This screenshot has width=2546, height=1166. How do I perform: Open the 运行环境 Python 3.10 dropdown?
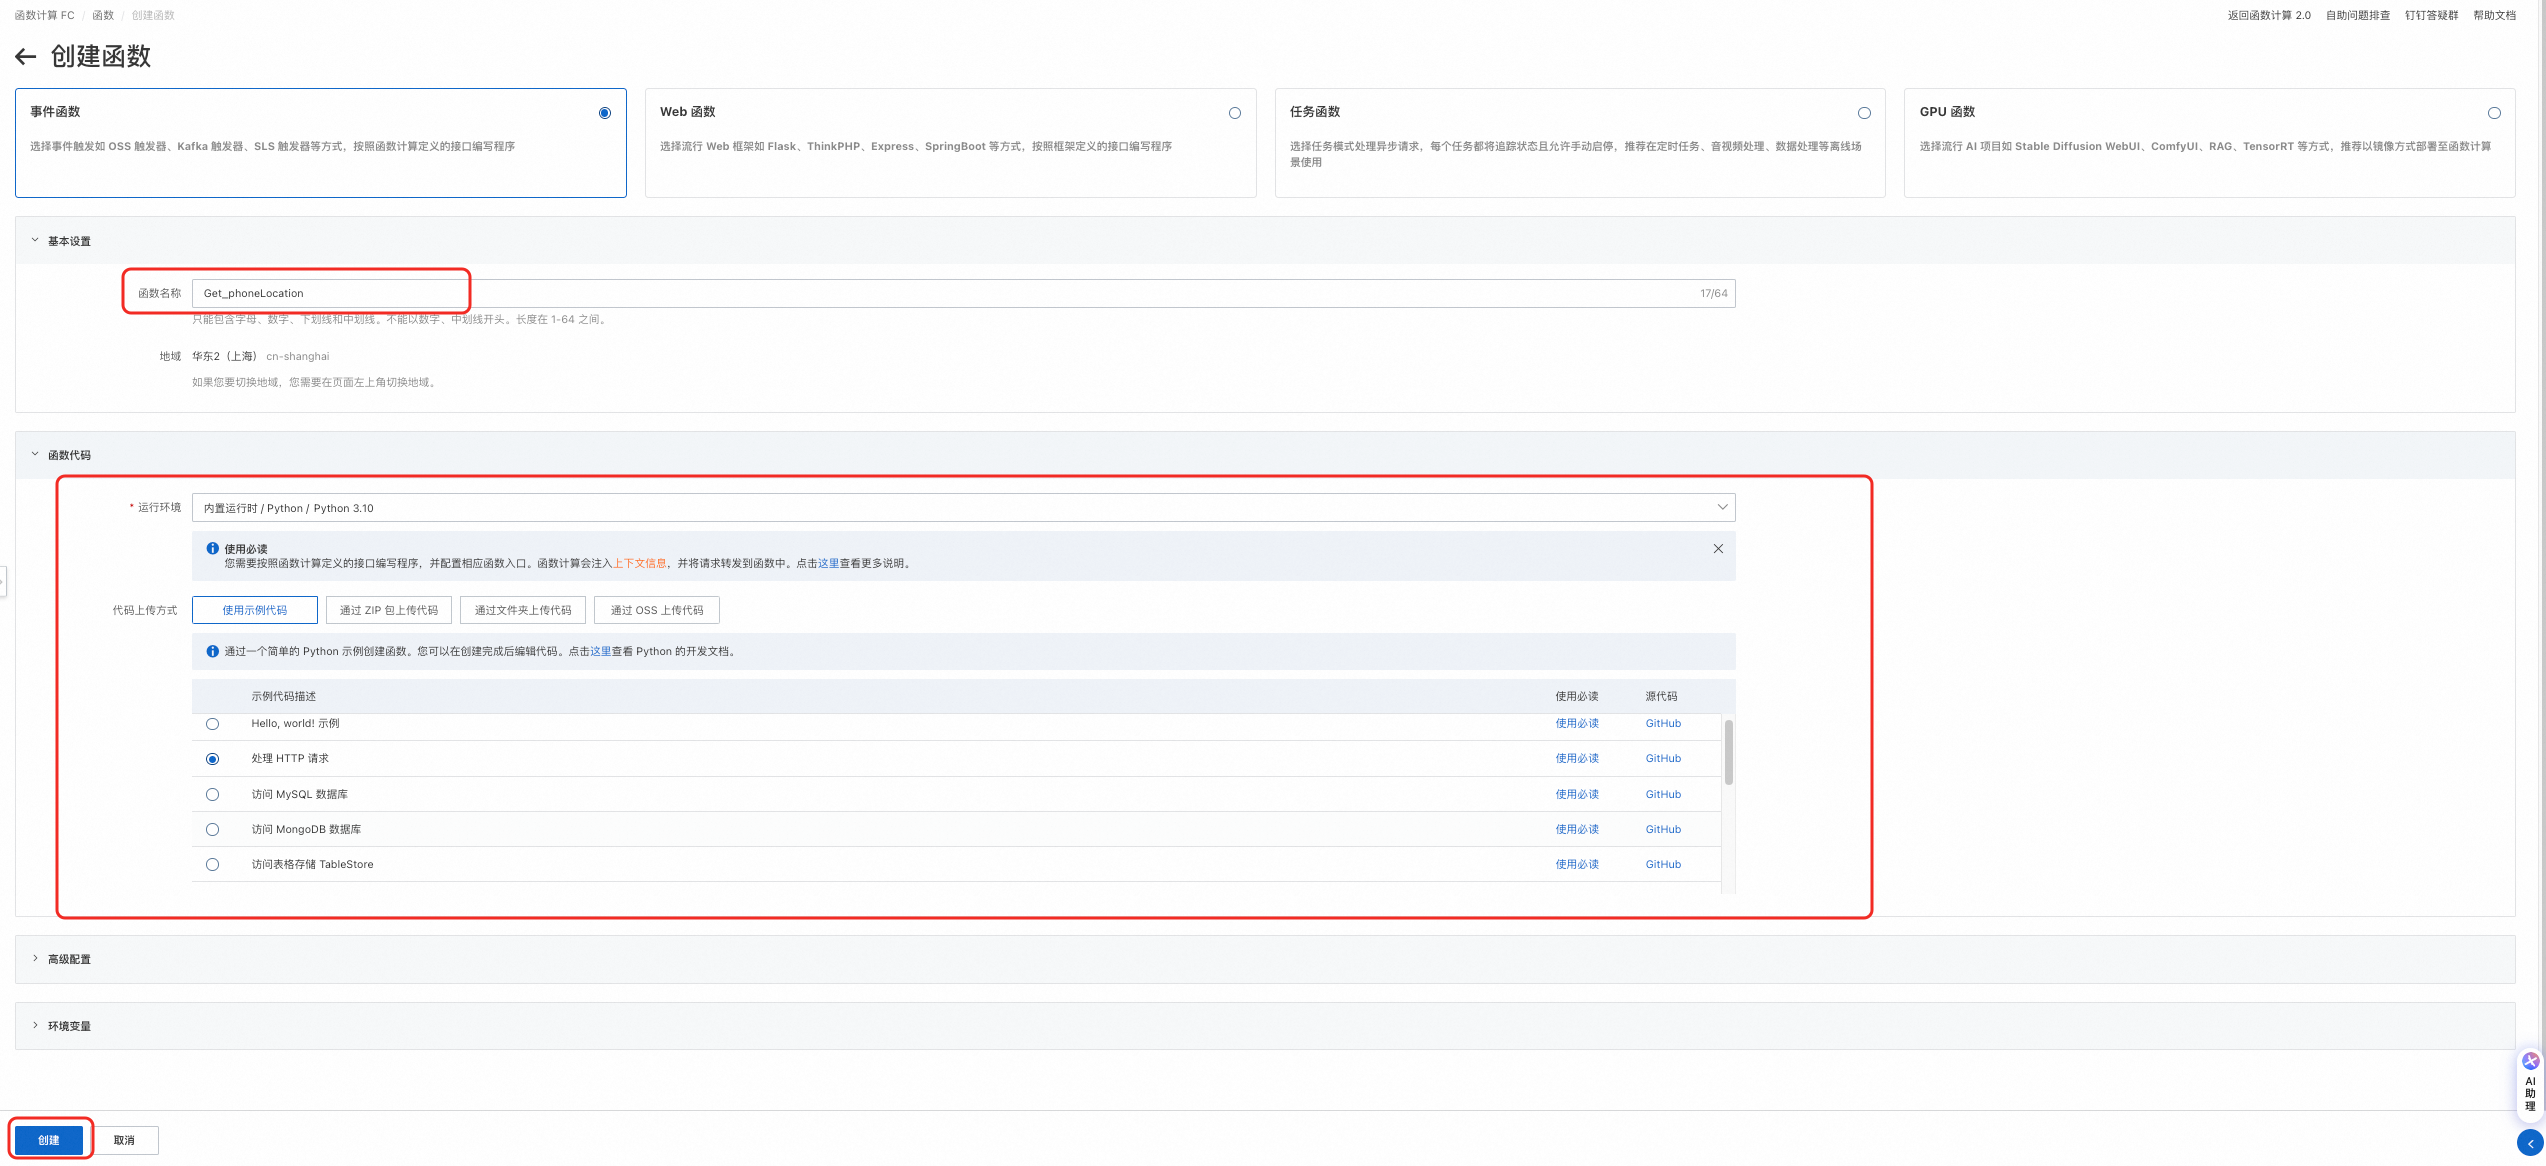(963, 508)
